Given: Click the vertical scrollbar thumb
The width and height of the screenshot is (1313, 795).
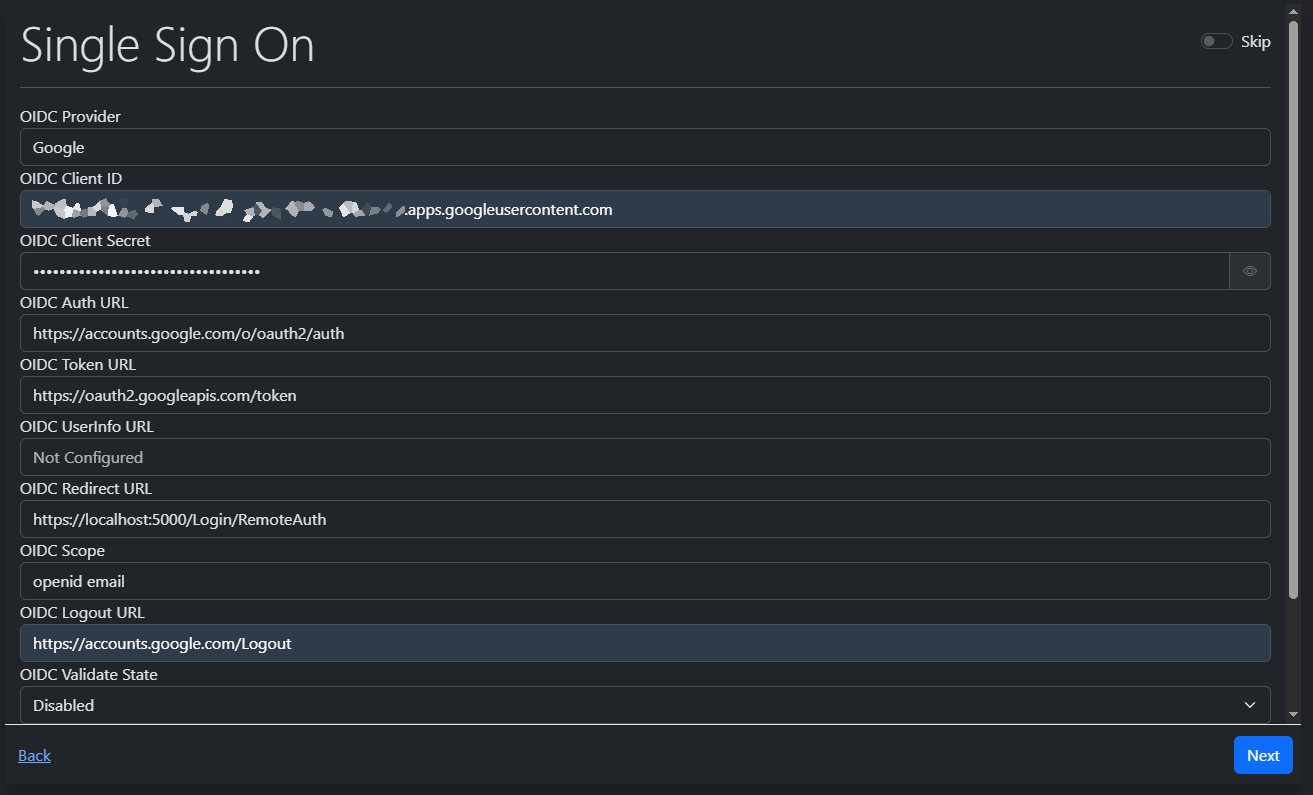Looking at the screenshot, I should (1293, 300).
